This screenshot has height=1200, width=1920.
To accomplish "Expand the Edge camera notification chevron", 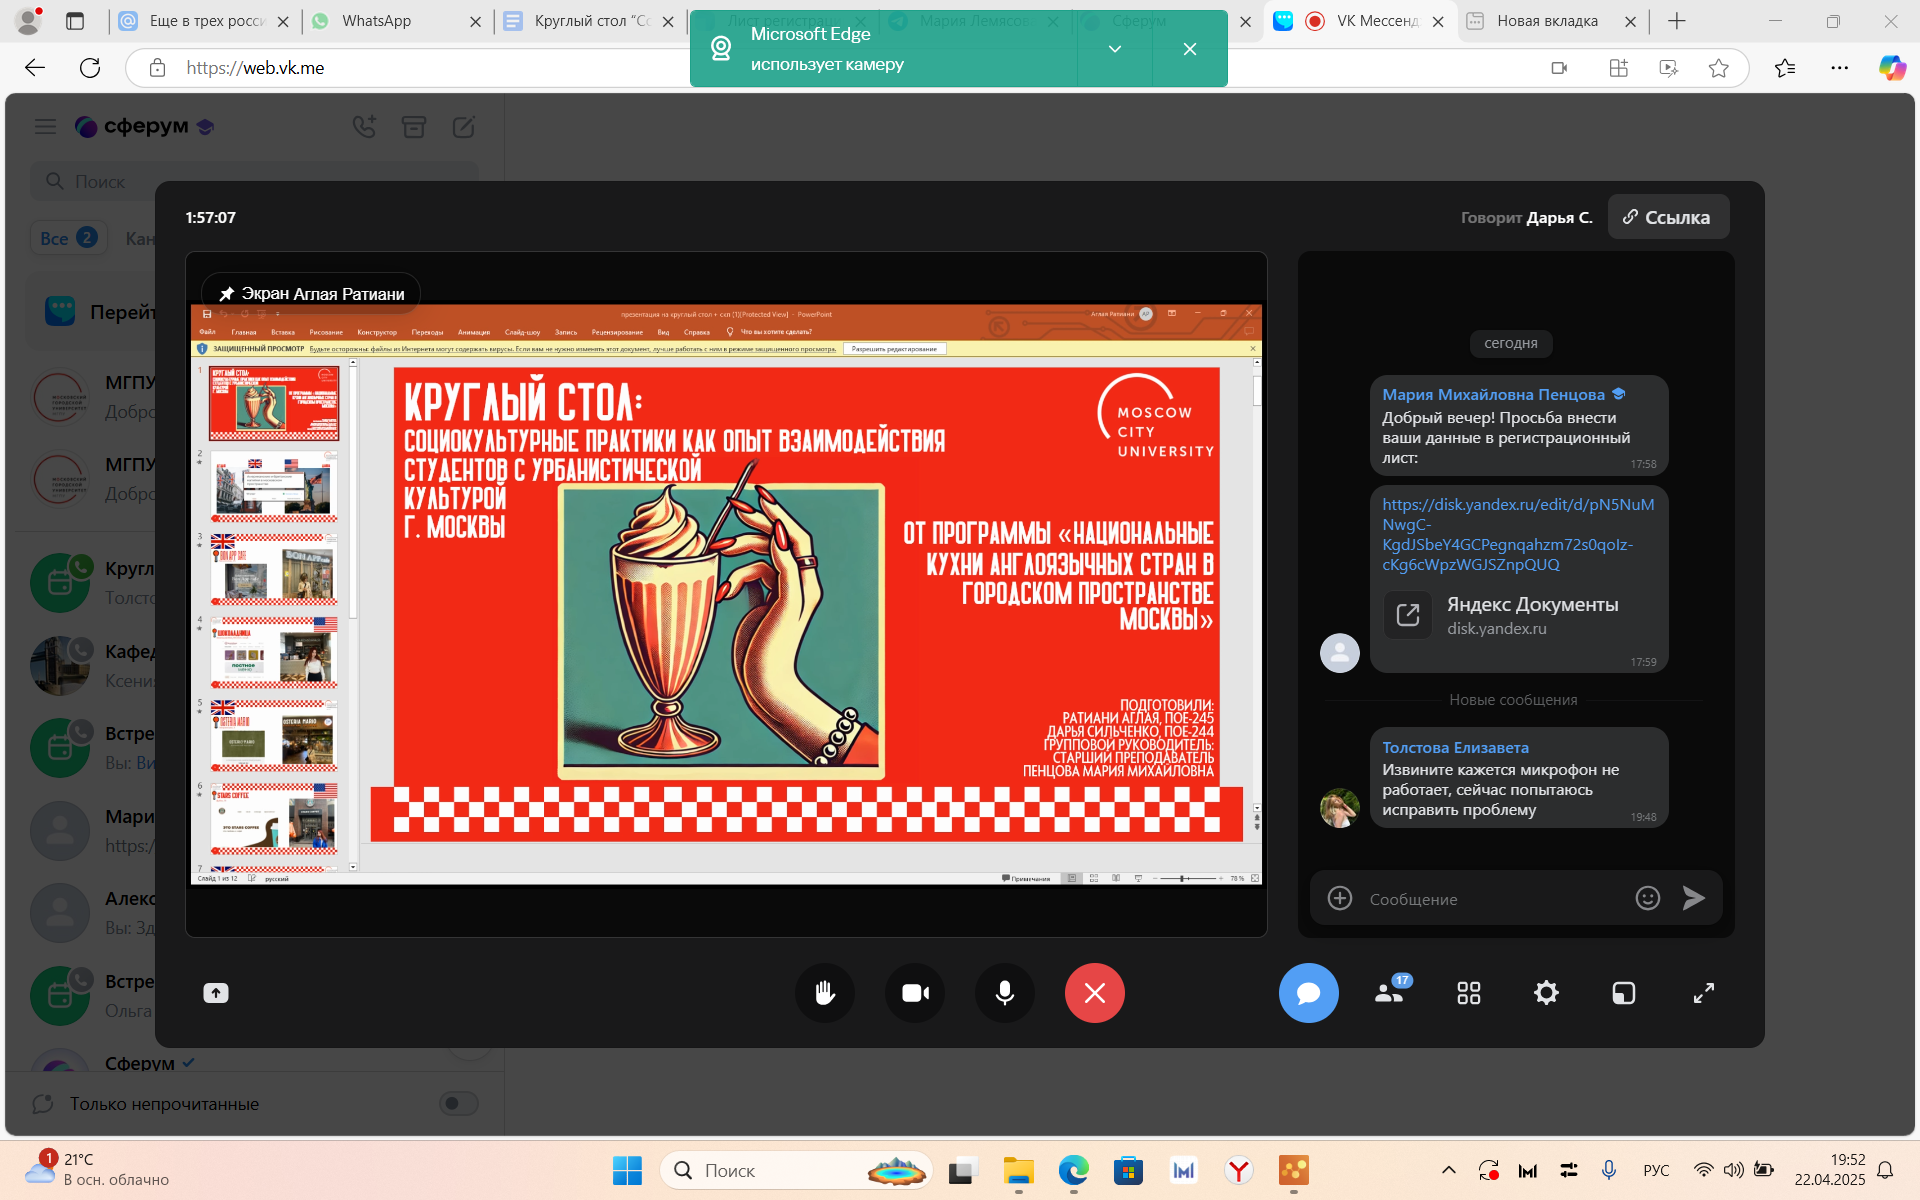I will [1114, 49].
